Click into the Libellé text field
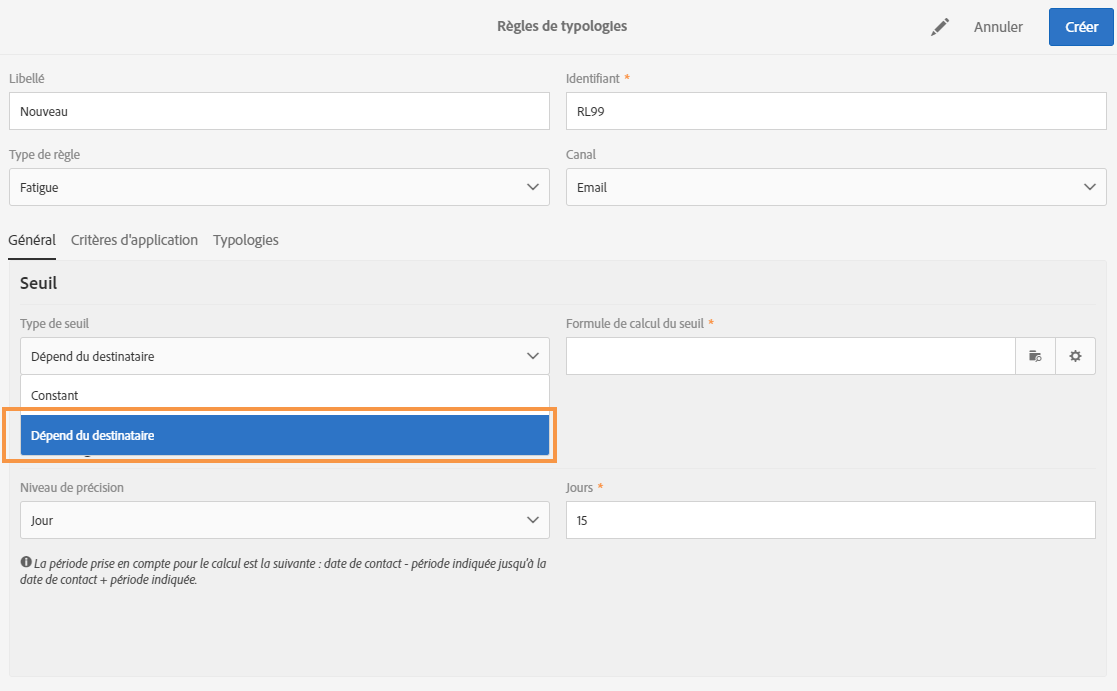 (279, 111)
